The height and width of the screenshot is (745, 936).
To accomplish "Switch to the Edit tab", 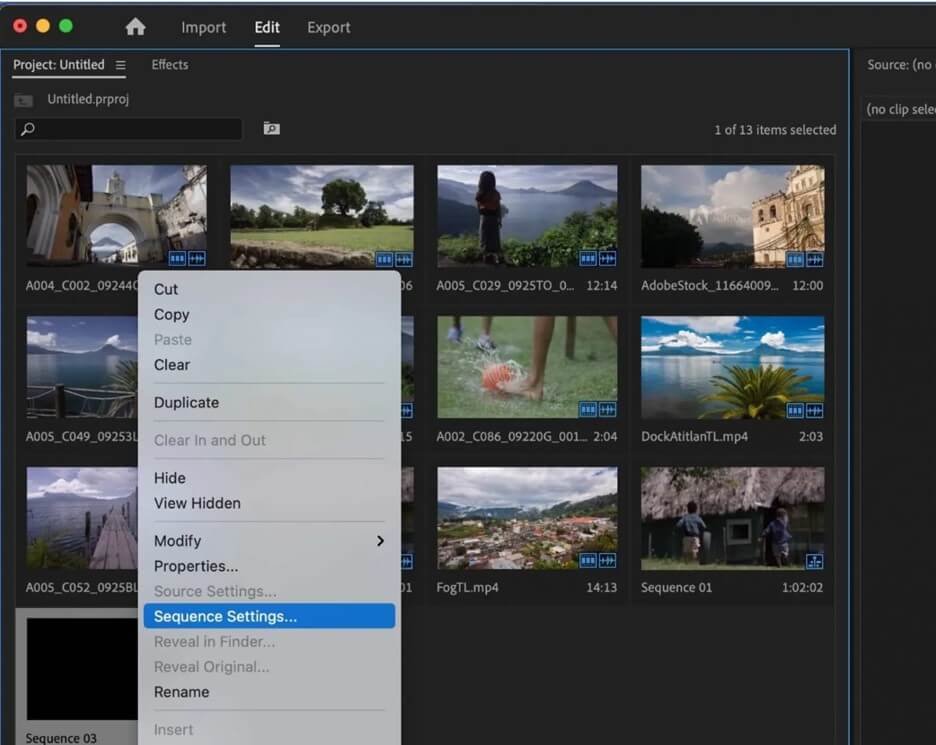I will pos(267,27).
